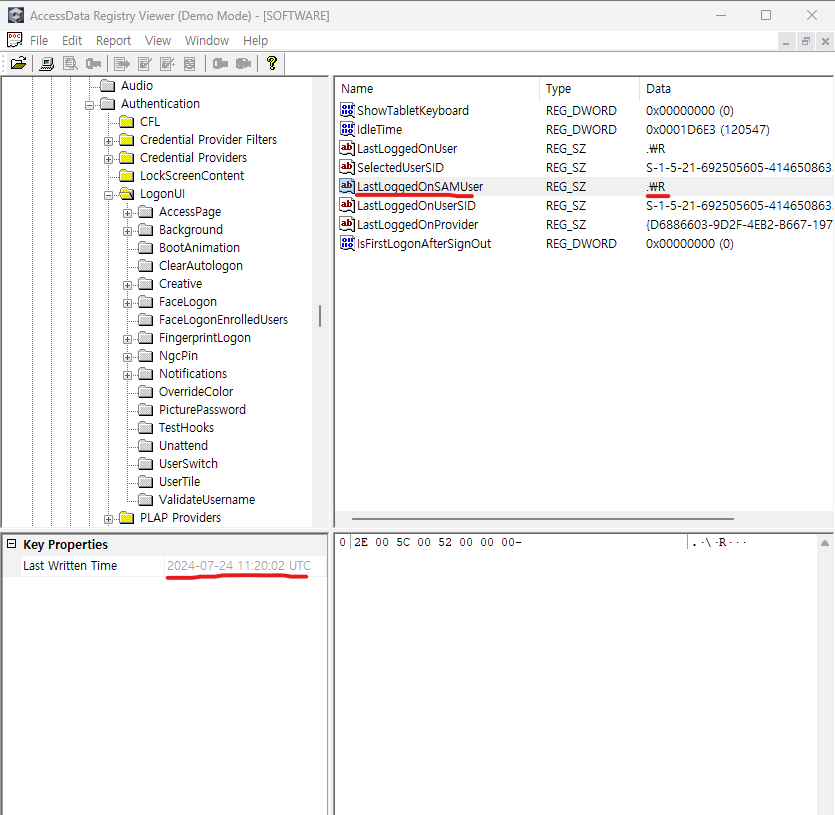Click the Open file folder toolbar icon

click(x=18, y=63)
